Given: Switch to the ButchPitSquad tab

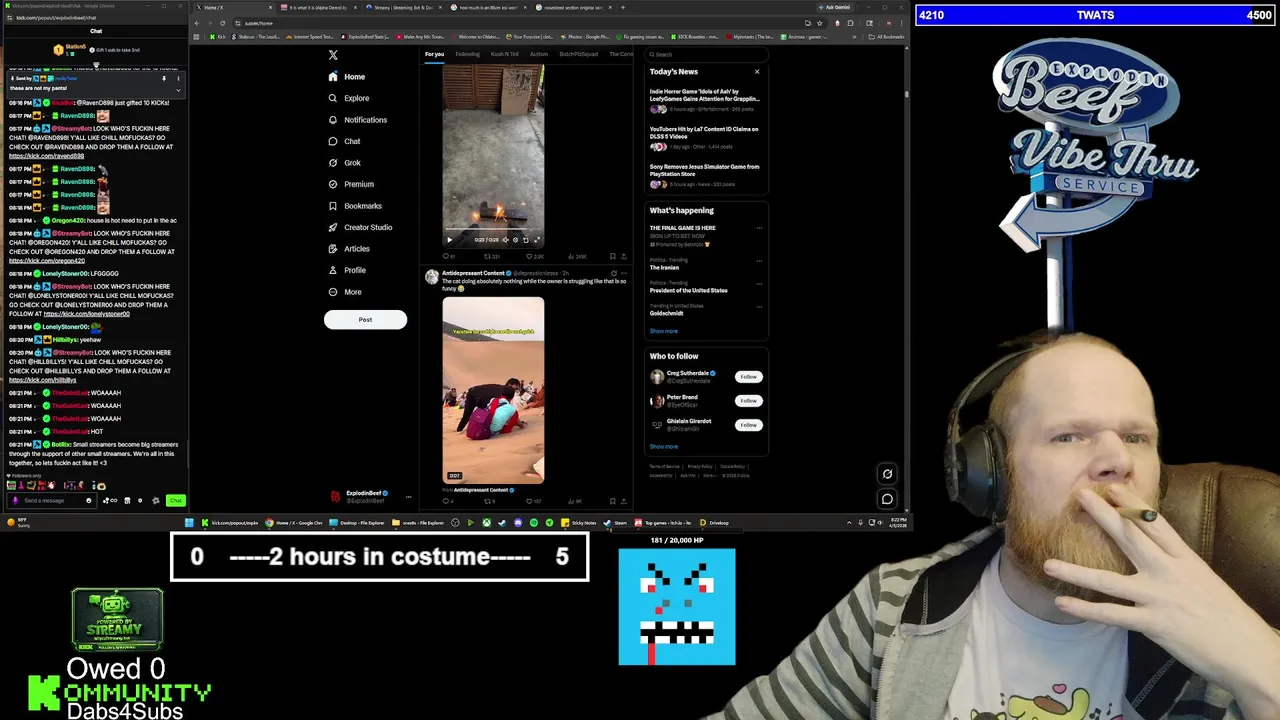Looking at the screenshot, I should pos(578,54).
